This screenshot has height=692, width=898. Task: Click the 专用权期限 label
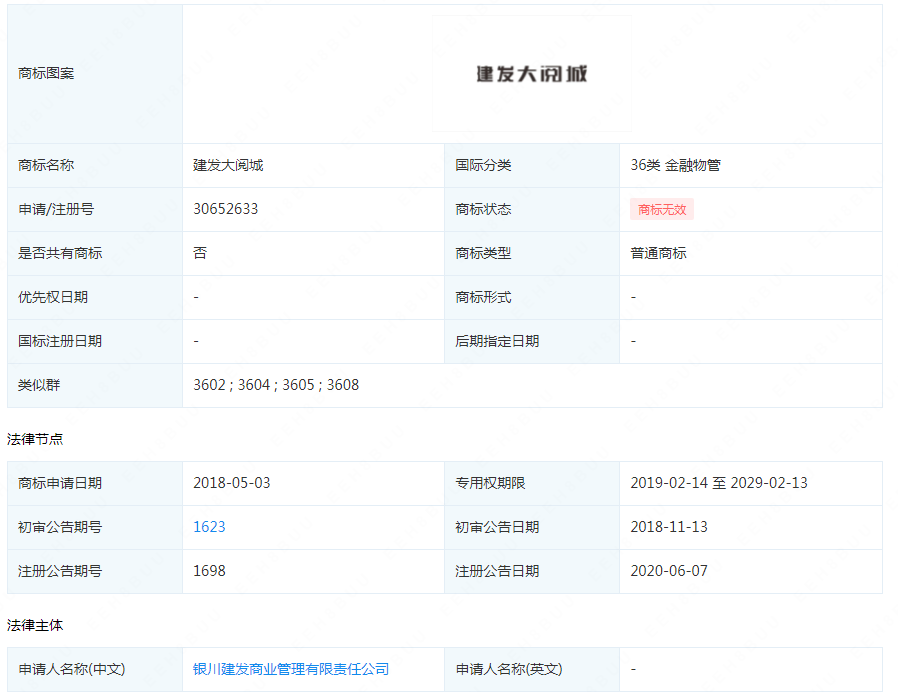[490, 483]
